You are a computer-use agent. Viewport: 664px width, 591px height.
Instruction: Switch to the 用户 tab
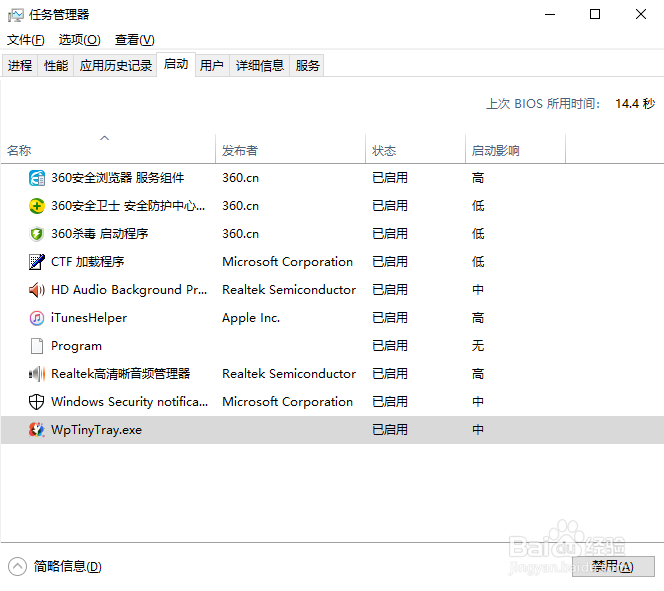212,66
